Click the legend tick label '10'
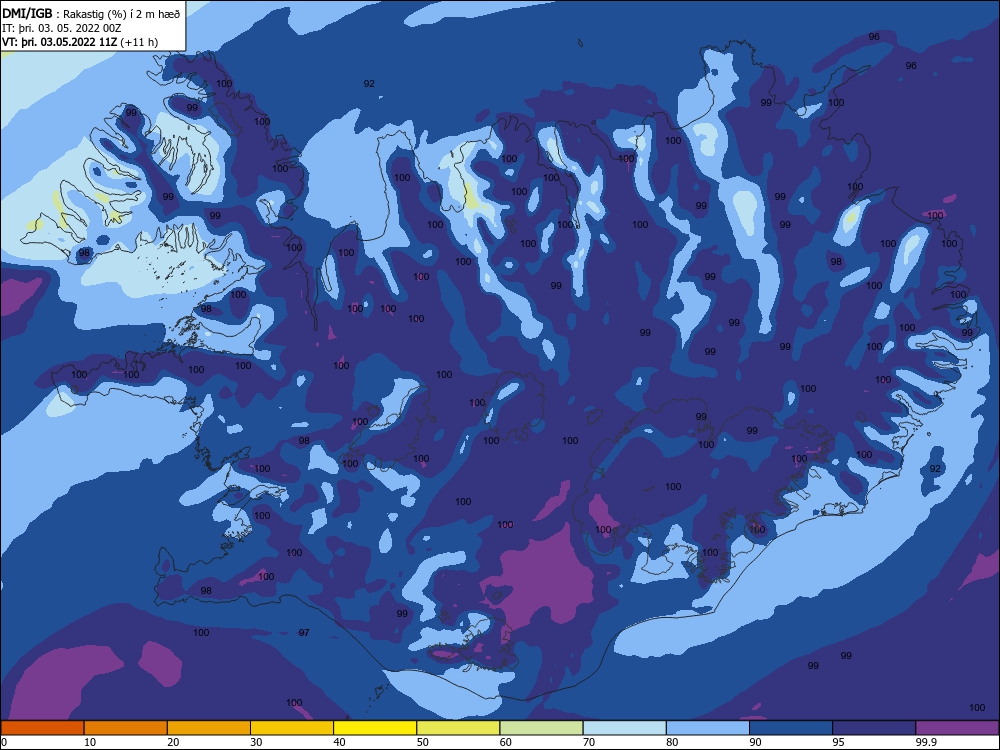The image size is (1000, 750). [x=90, y=742]
